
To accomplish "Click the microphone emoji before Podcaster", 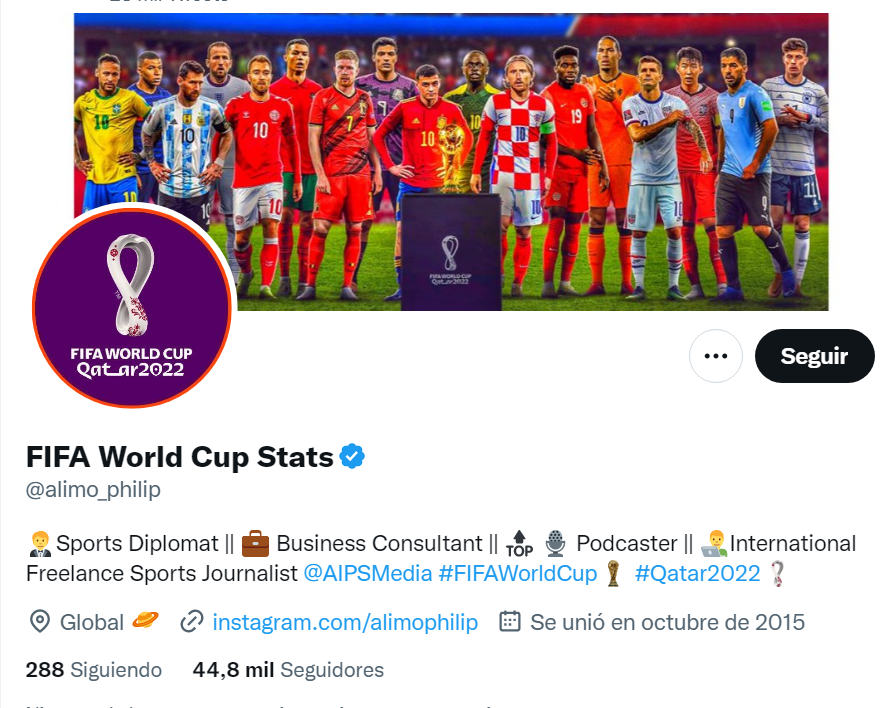I will pyautogui.click(x=555, y=544).
